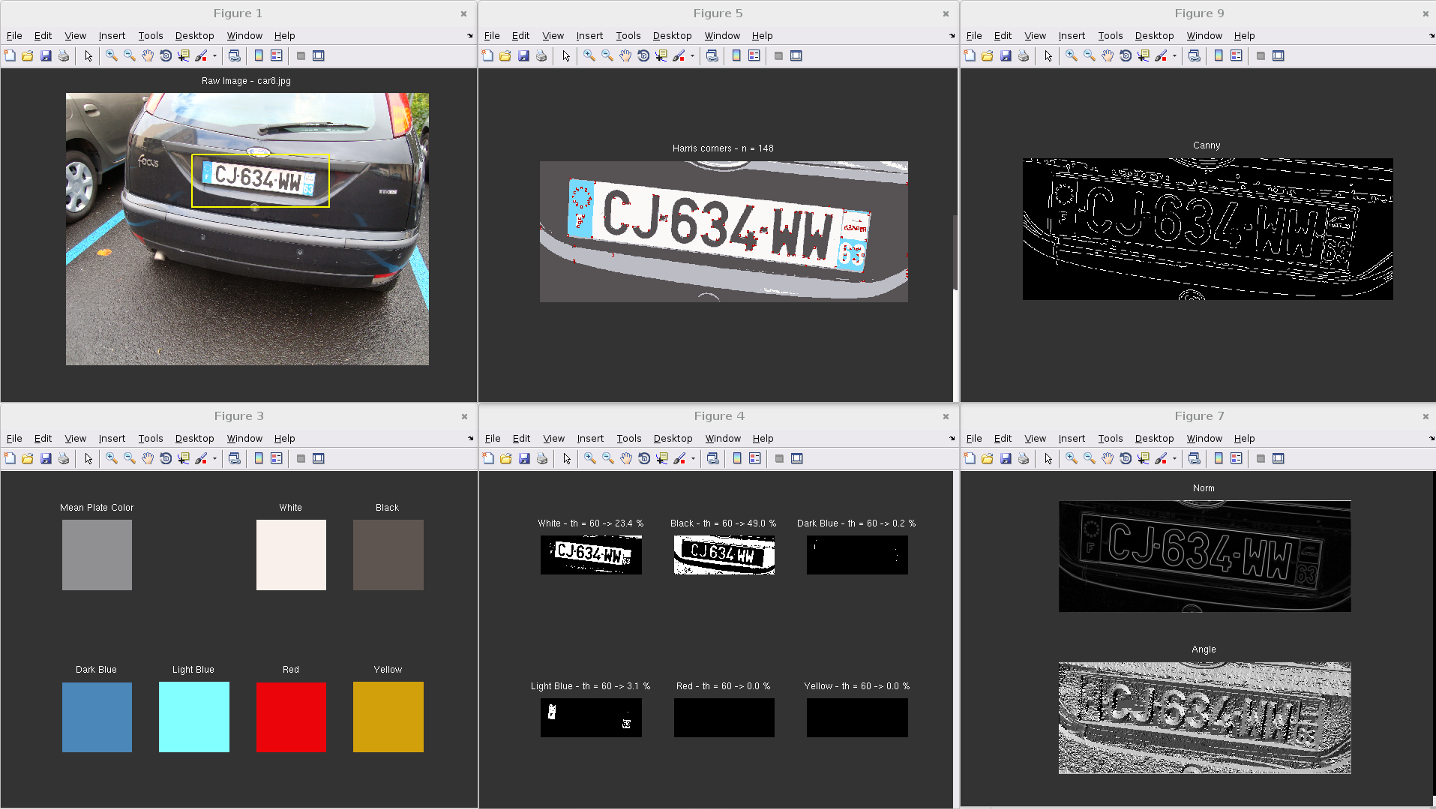Print Figure 7 using the printer icon

pos(1023,459)
